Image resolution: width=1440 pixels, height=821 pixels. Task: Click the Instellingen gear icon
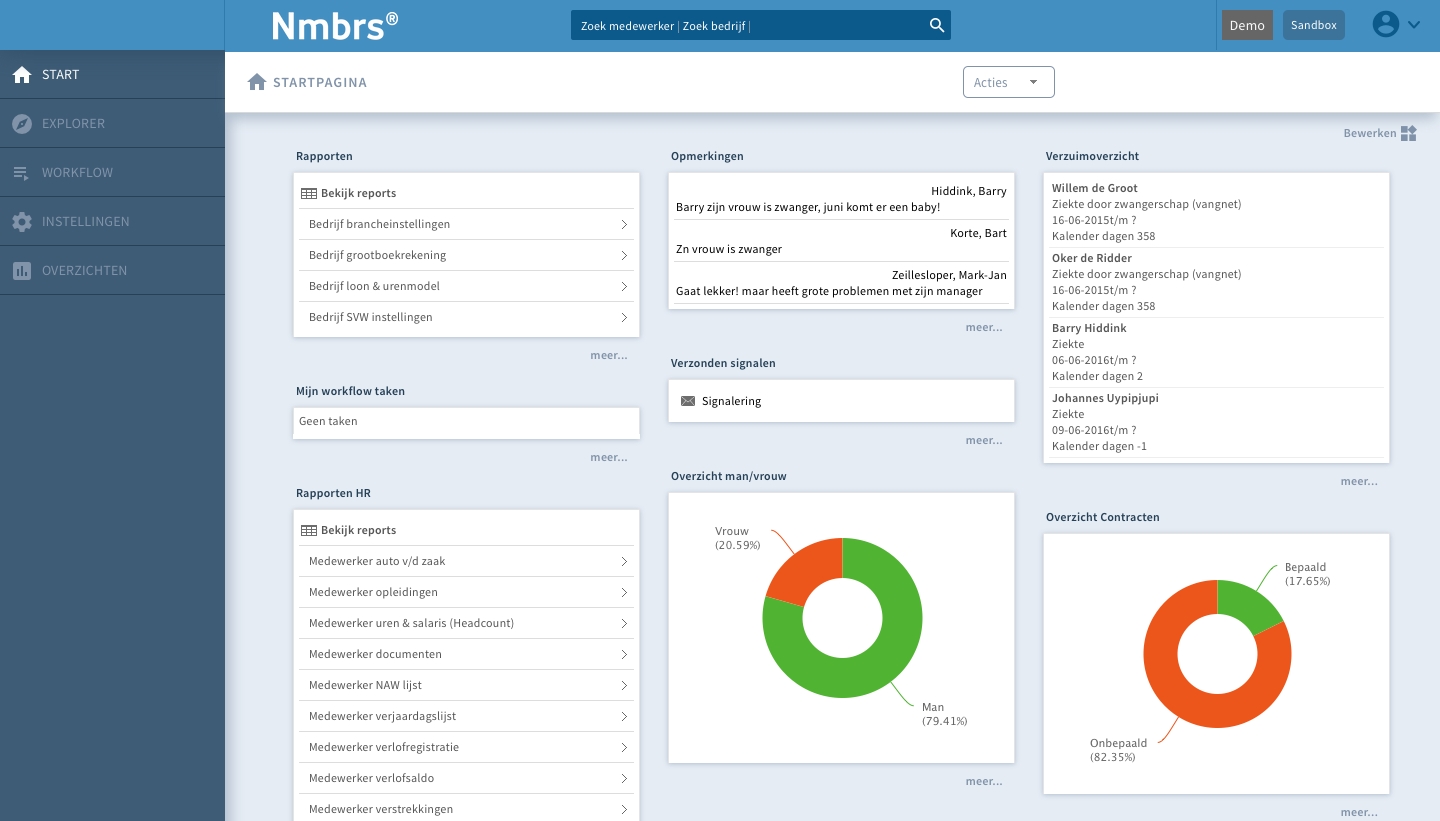point(22,222)
